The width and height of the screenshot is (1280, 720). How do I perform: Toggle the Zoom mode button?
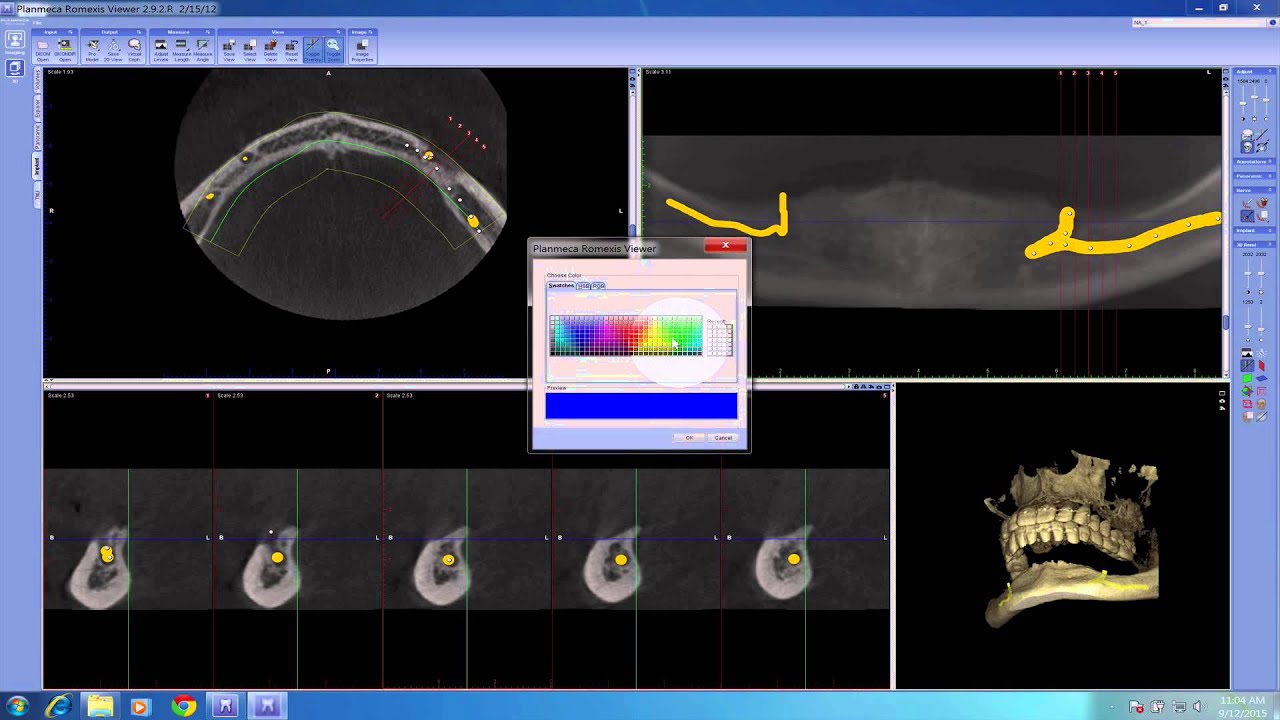pyautogui.click(x=333, y=50)
